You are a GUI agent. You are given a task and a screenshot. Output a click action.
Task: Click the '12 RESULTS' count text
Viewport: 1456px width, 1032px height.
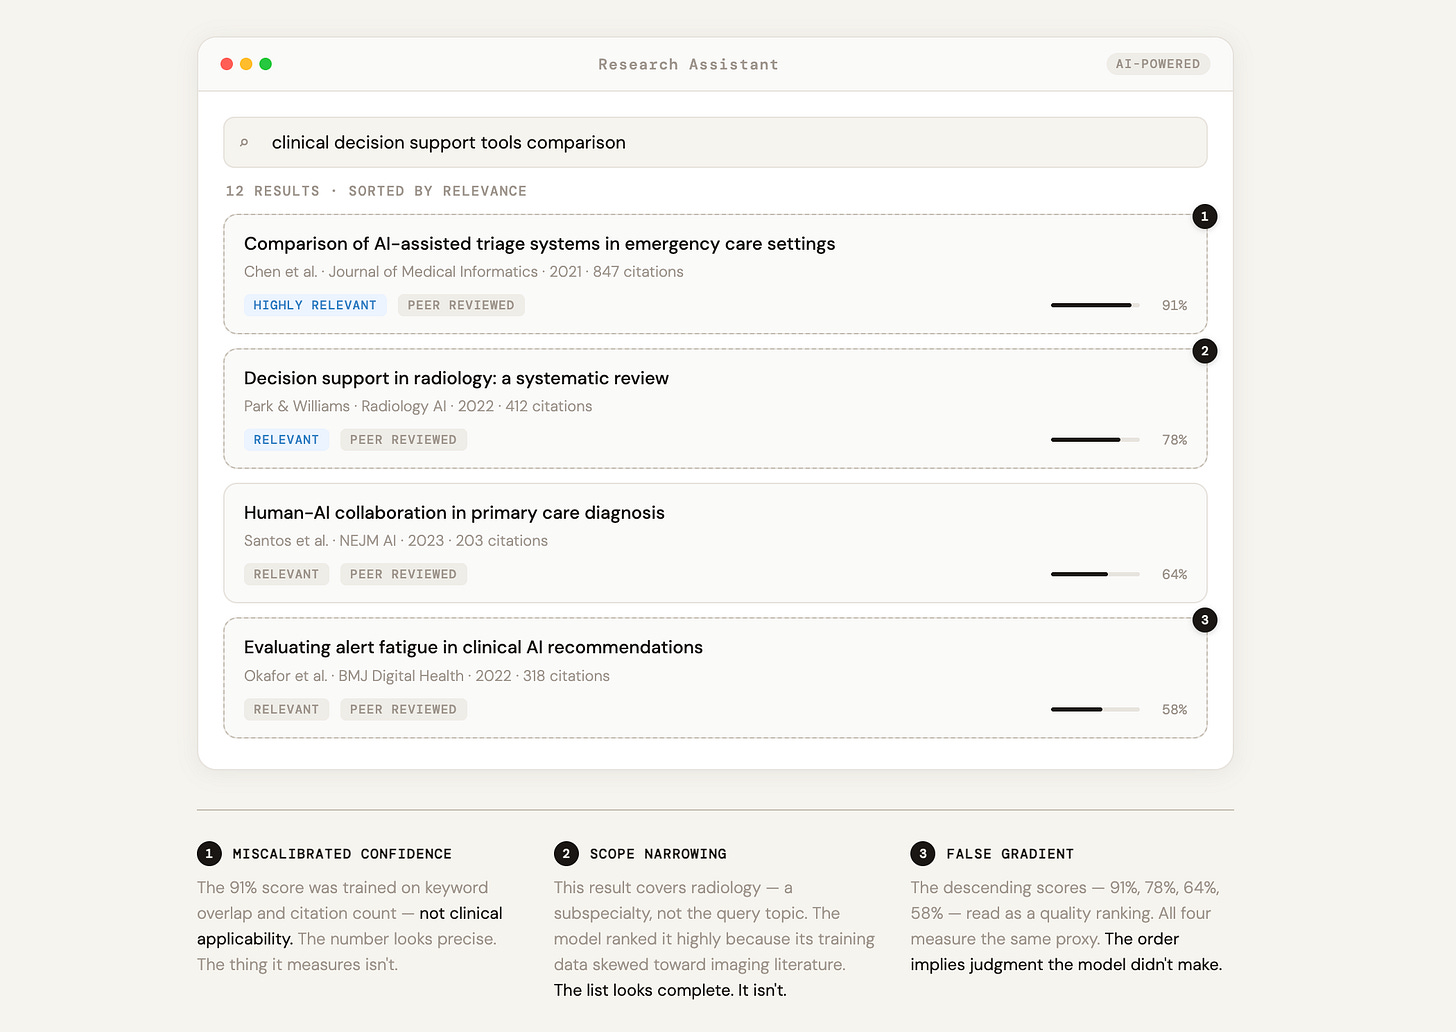(273, 191)
